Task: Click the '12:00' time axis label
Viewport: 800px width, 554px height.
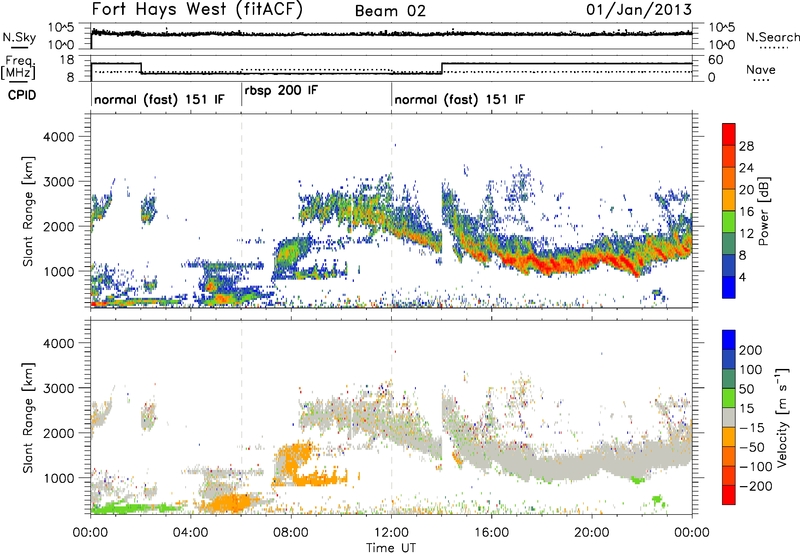Action: [391, 533]
